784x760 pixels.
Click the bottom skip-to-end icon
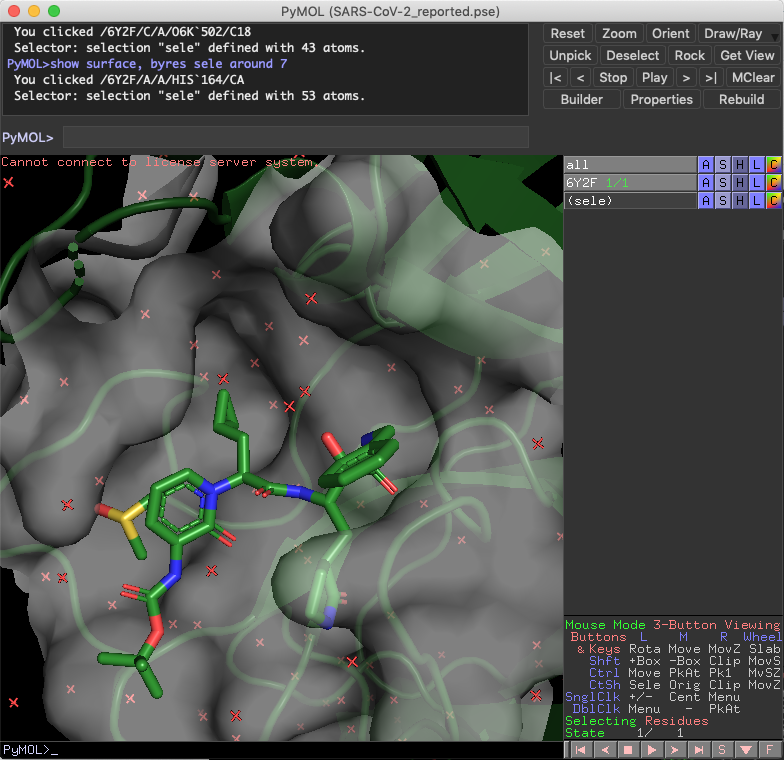click(x=698, y=750)
